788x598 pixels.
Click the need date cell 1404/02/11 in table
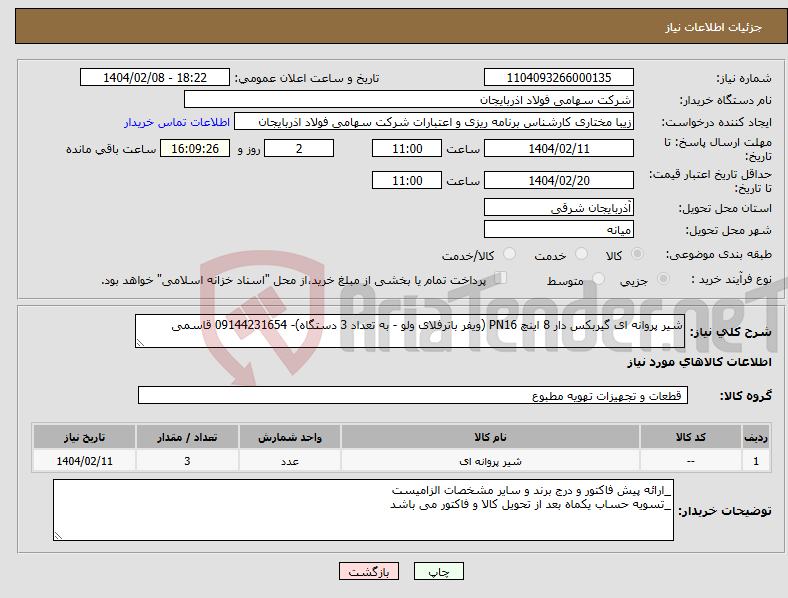84,461
